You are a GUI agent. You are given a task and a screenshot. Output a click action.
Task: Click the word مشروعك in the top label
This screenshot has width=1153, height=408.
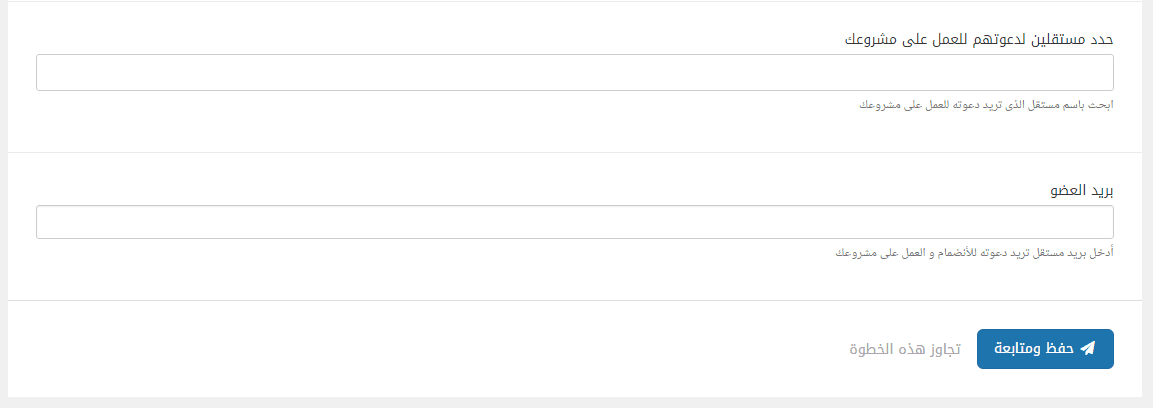[x=871, y=40]
